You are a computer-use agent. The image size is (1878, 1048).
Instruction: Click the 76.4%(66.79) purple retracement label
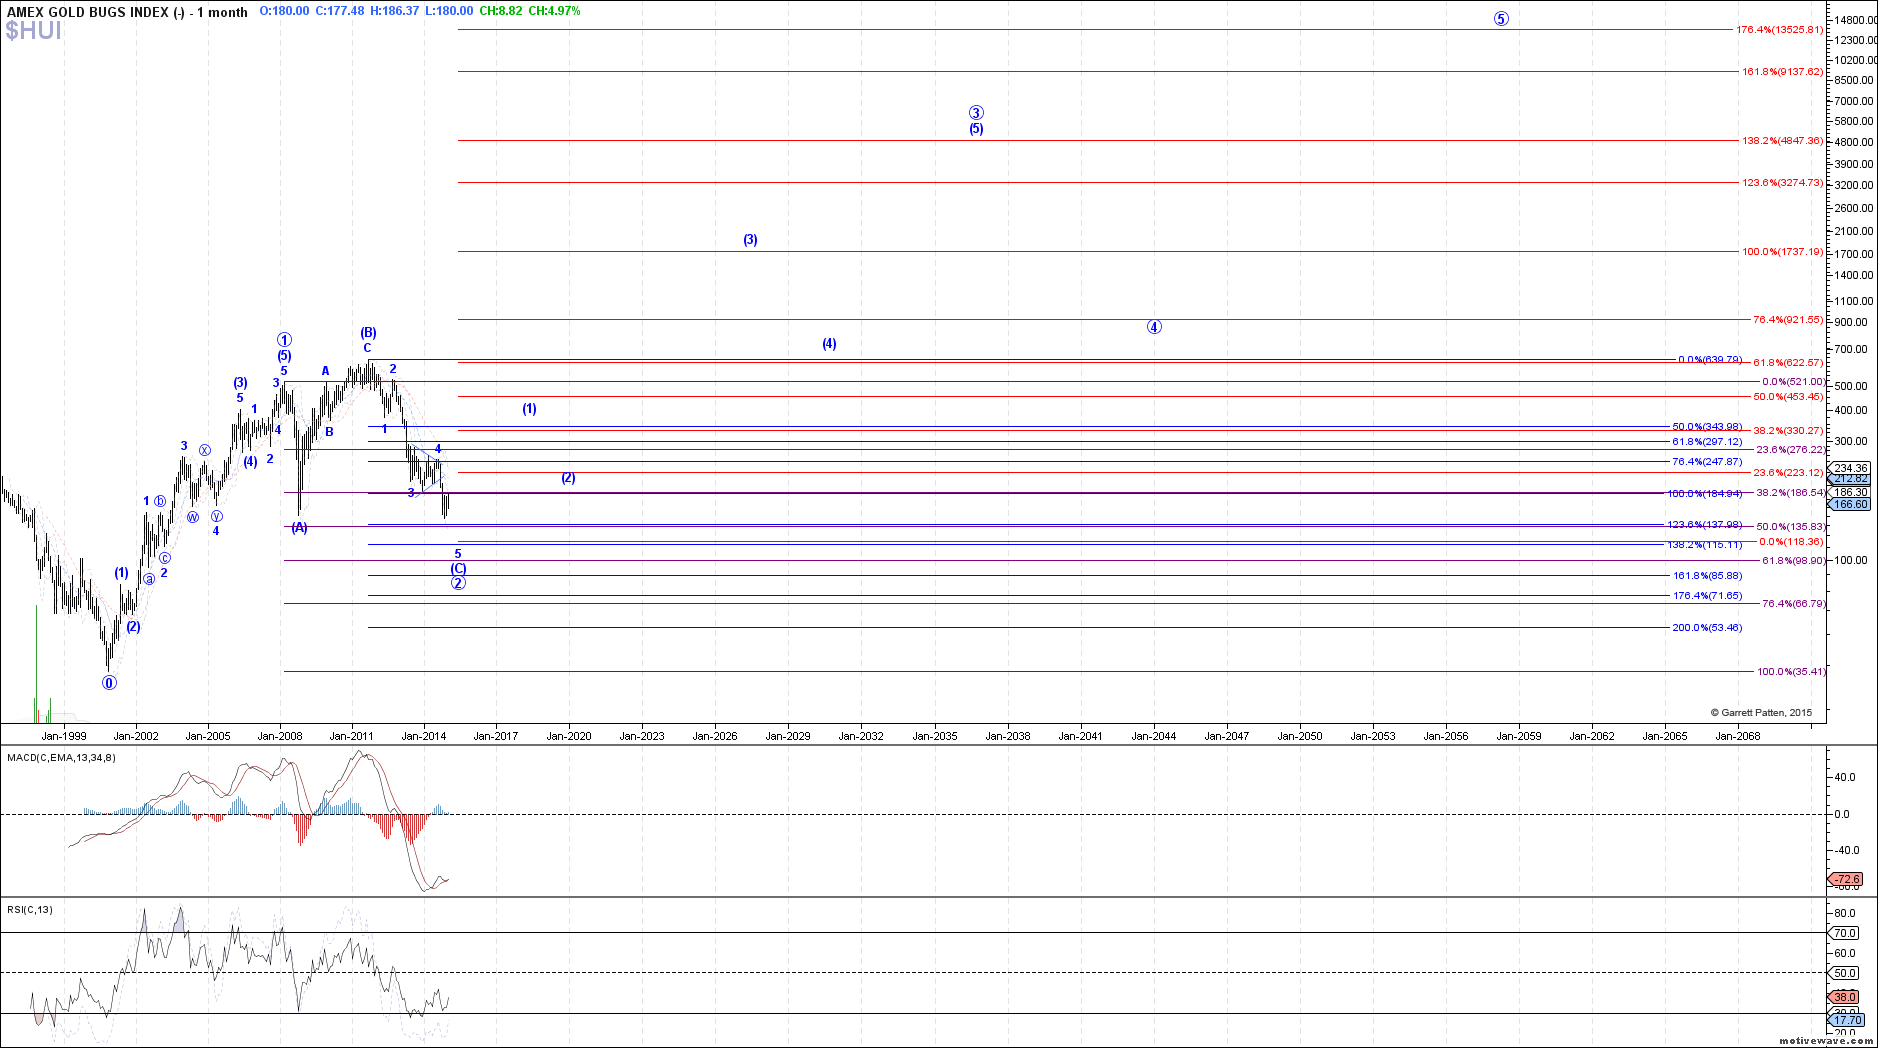pyautogui.click(x=1793, y=604)
